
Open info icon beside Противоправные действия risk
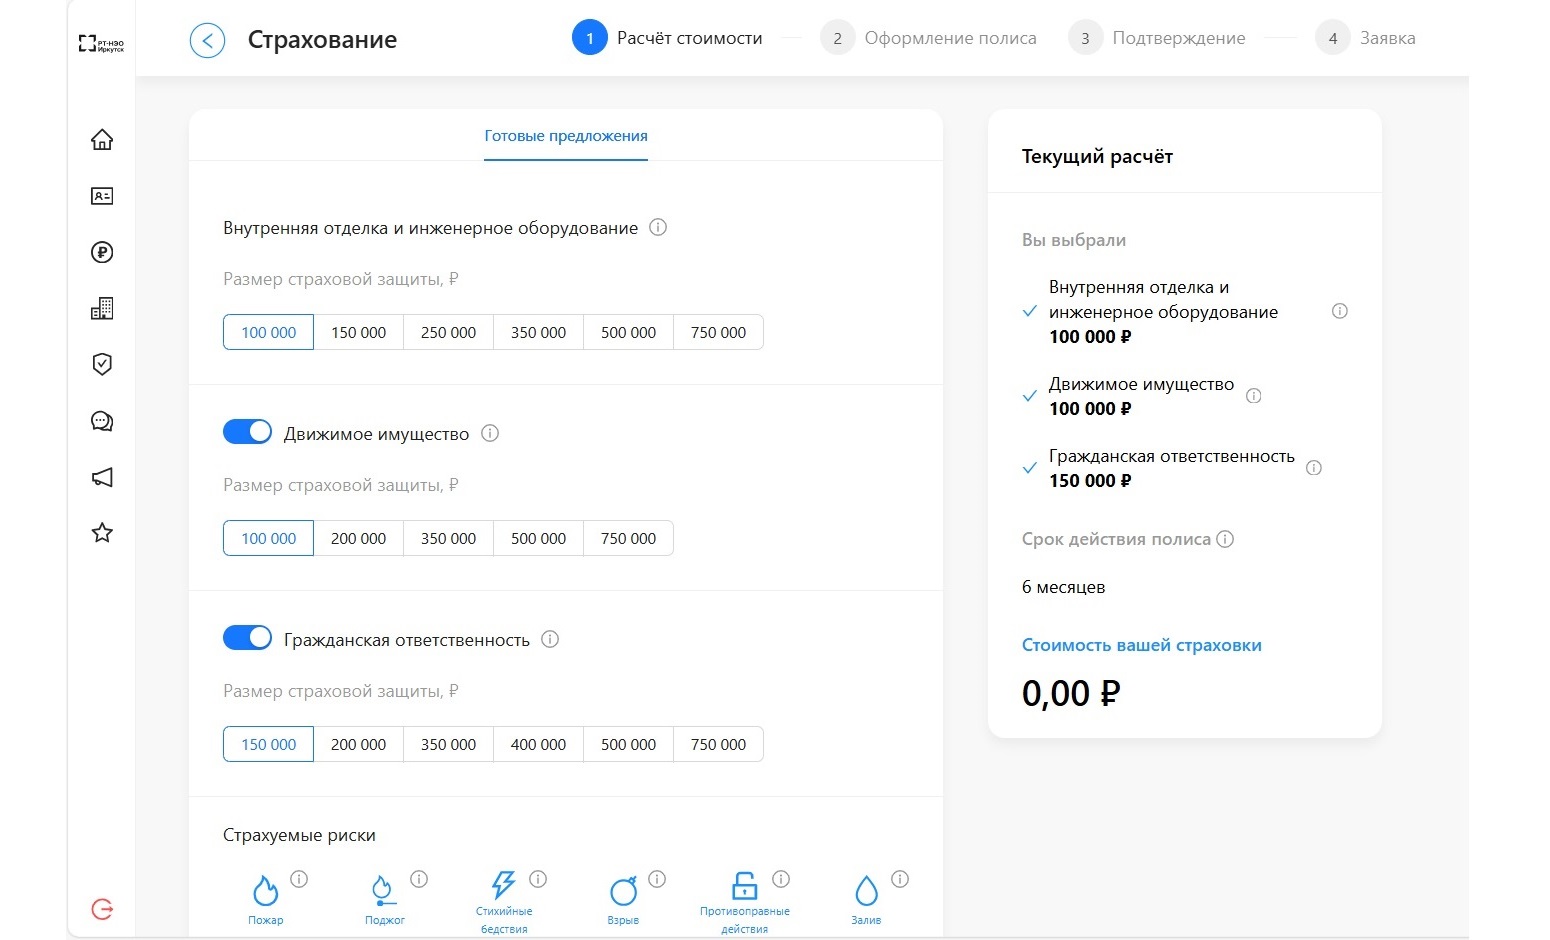[x=781, y=879]
